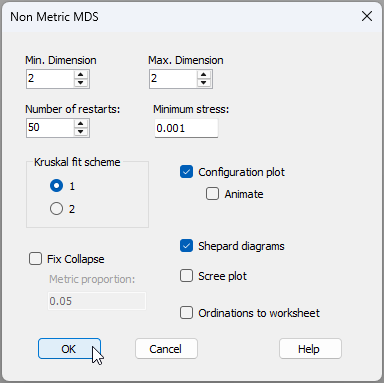Decrease the Max. Dimension spinner value
This screenshot has width=384, height=383.
coord(204,83)
